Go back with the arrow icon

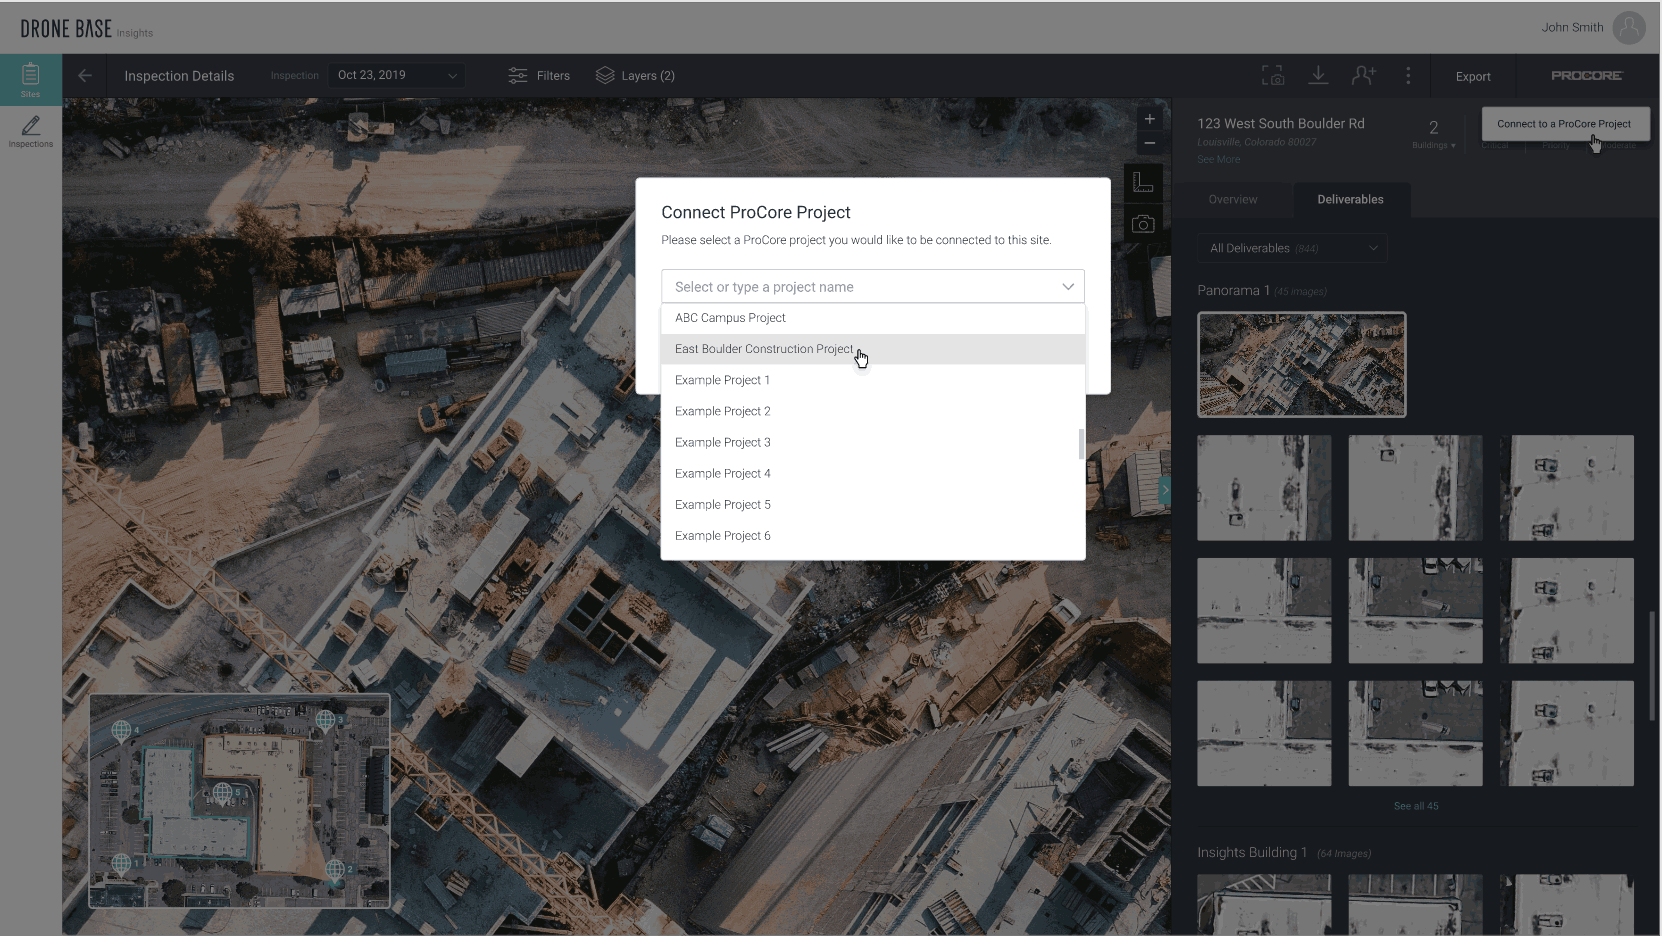point(85,76)
